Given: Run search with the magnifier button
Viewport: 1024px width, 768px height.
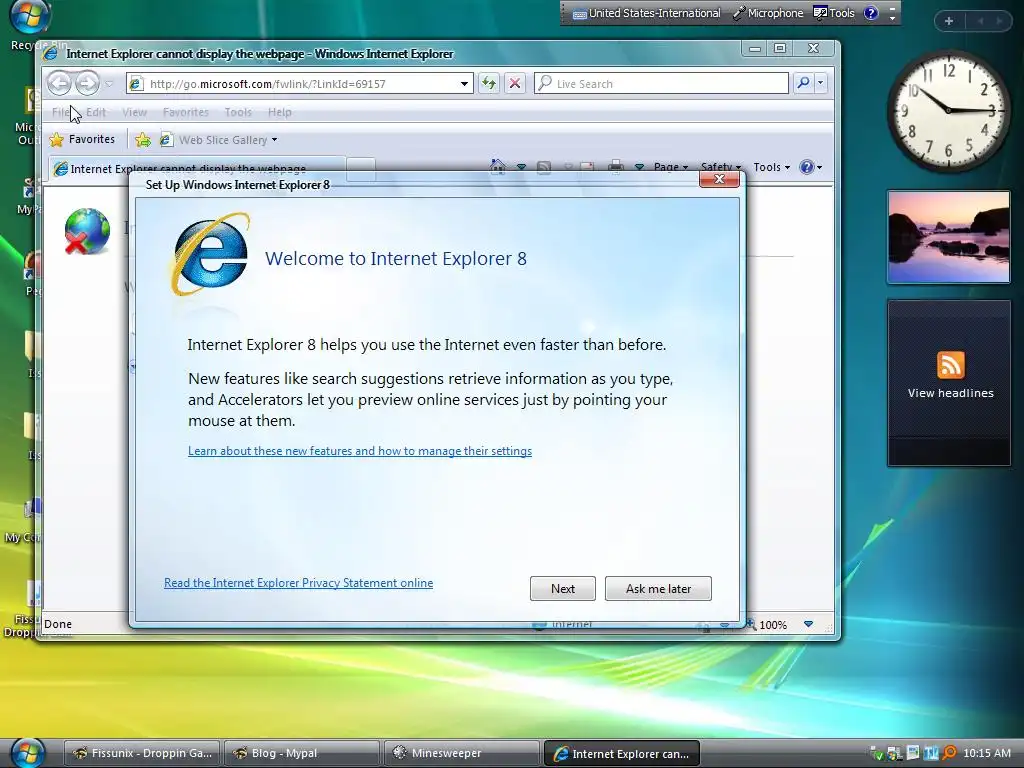Looking at the screenshot, I should pos(803,83).
